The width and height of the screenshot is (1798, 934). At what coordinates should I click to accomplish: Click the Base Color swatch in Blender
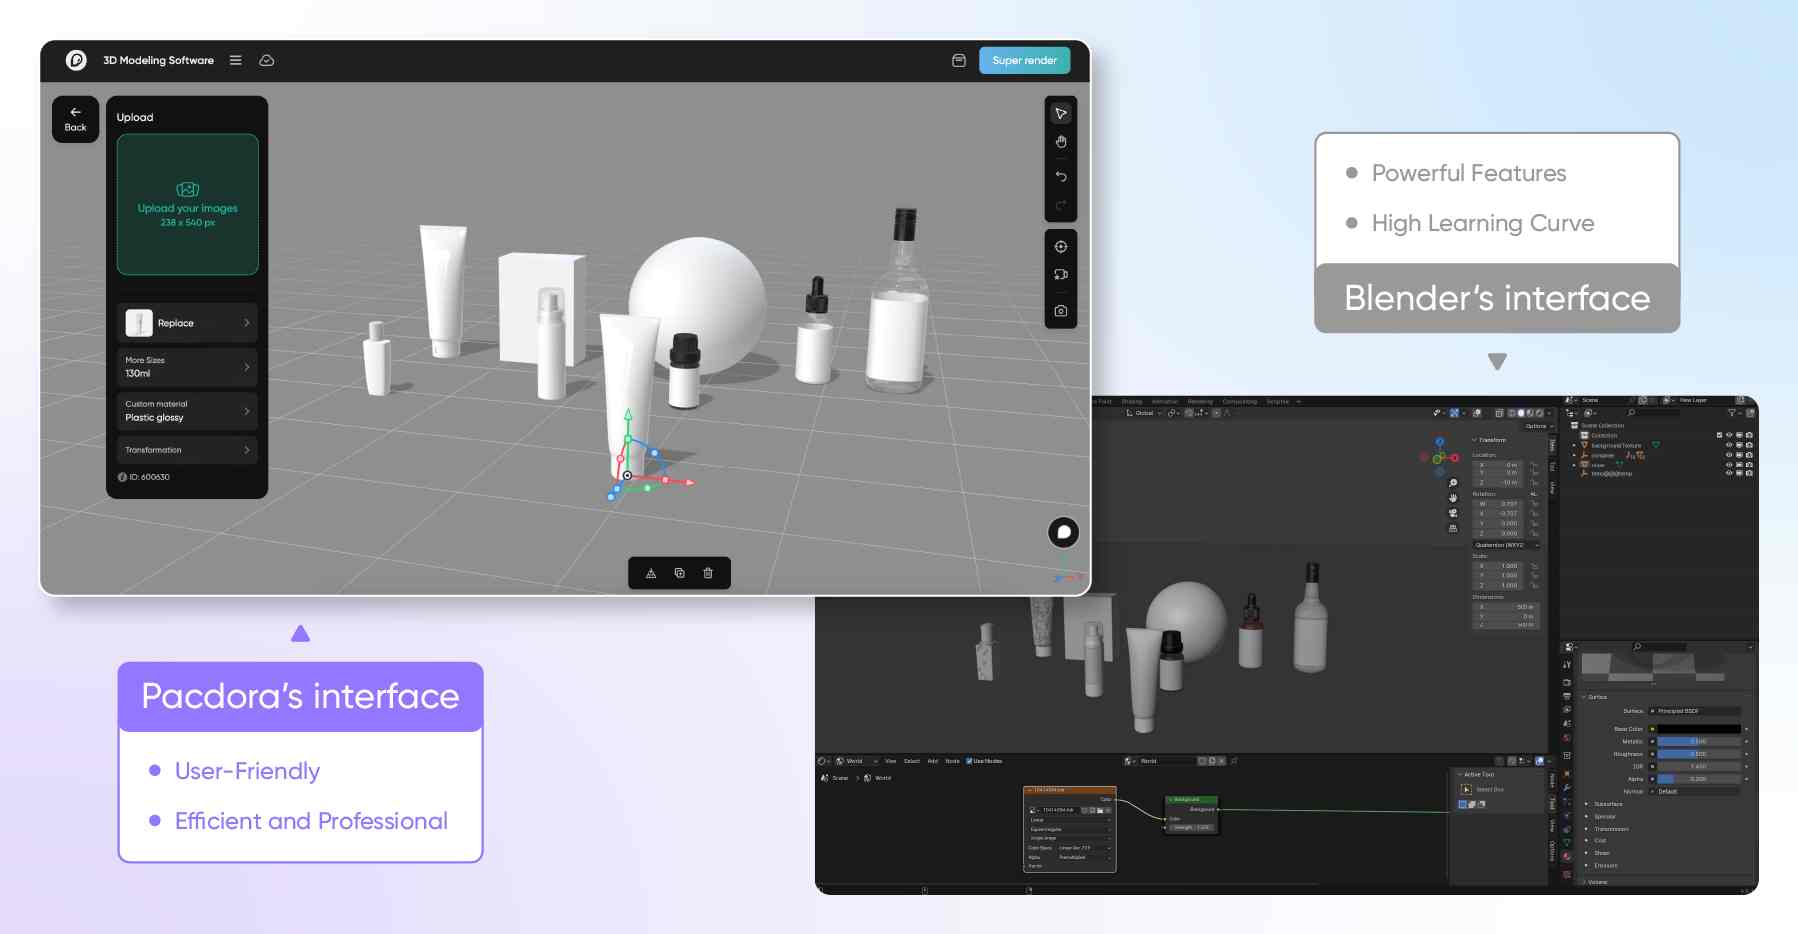pos(1699,729)
